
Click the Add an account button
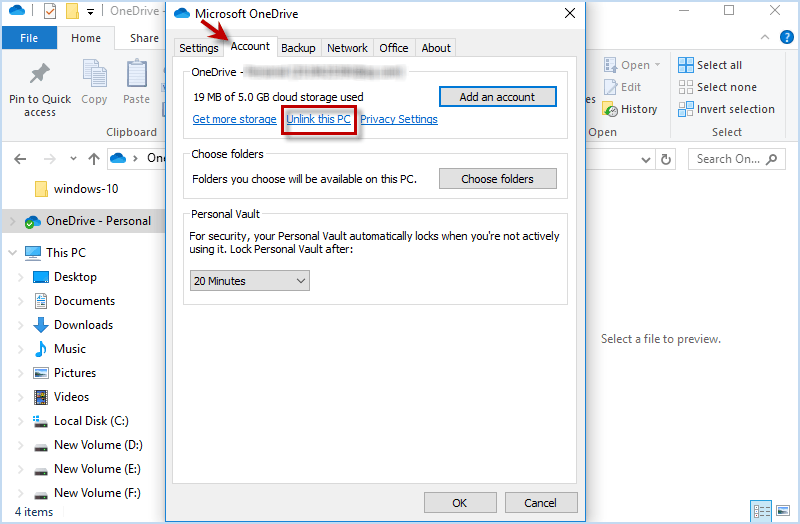497,96
